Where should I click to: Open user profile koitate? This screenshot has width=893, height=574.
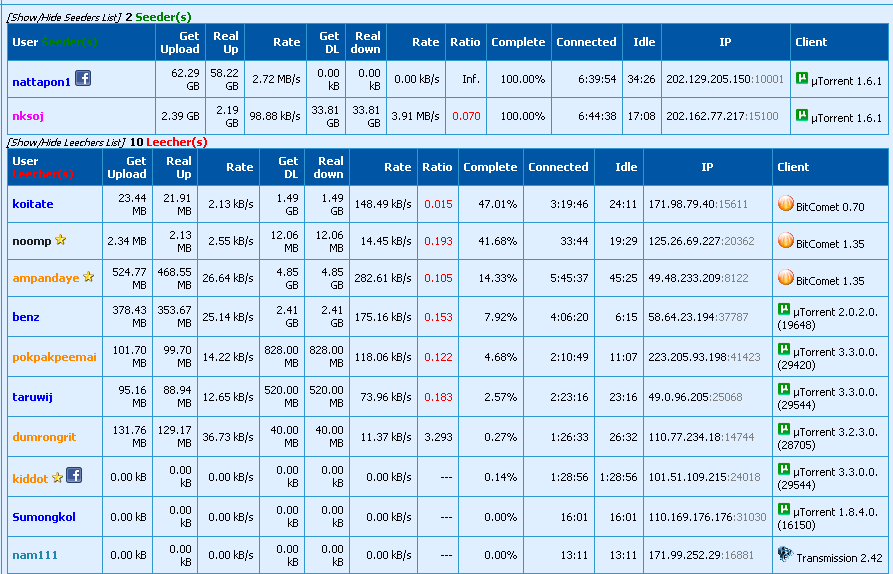tap(33, 204)
